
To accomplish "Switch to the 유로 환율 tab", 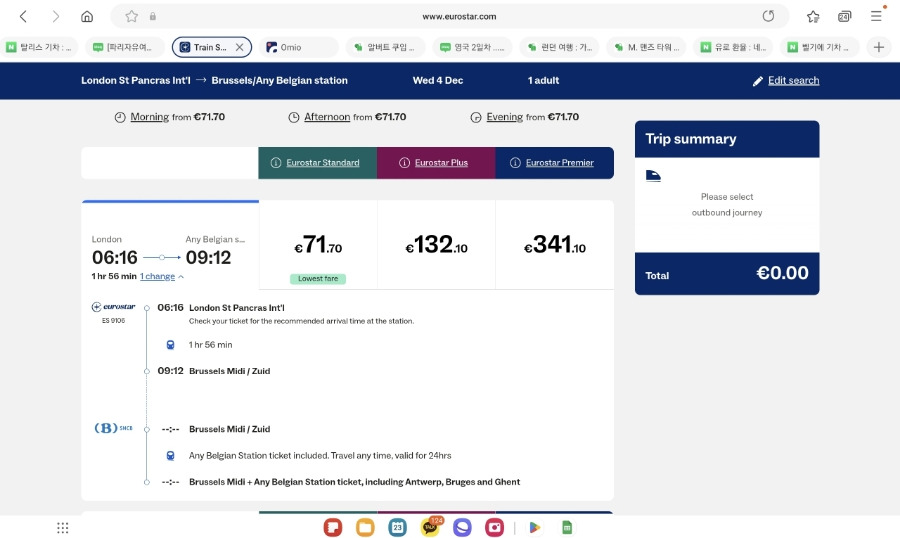I will pos(732,47).
